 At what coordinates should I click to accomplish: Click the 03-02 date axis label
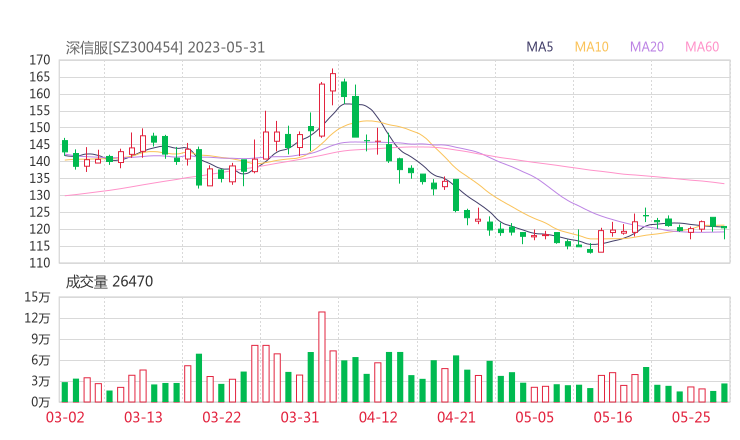65,417
